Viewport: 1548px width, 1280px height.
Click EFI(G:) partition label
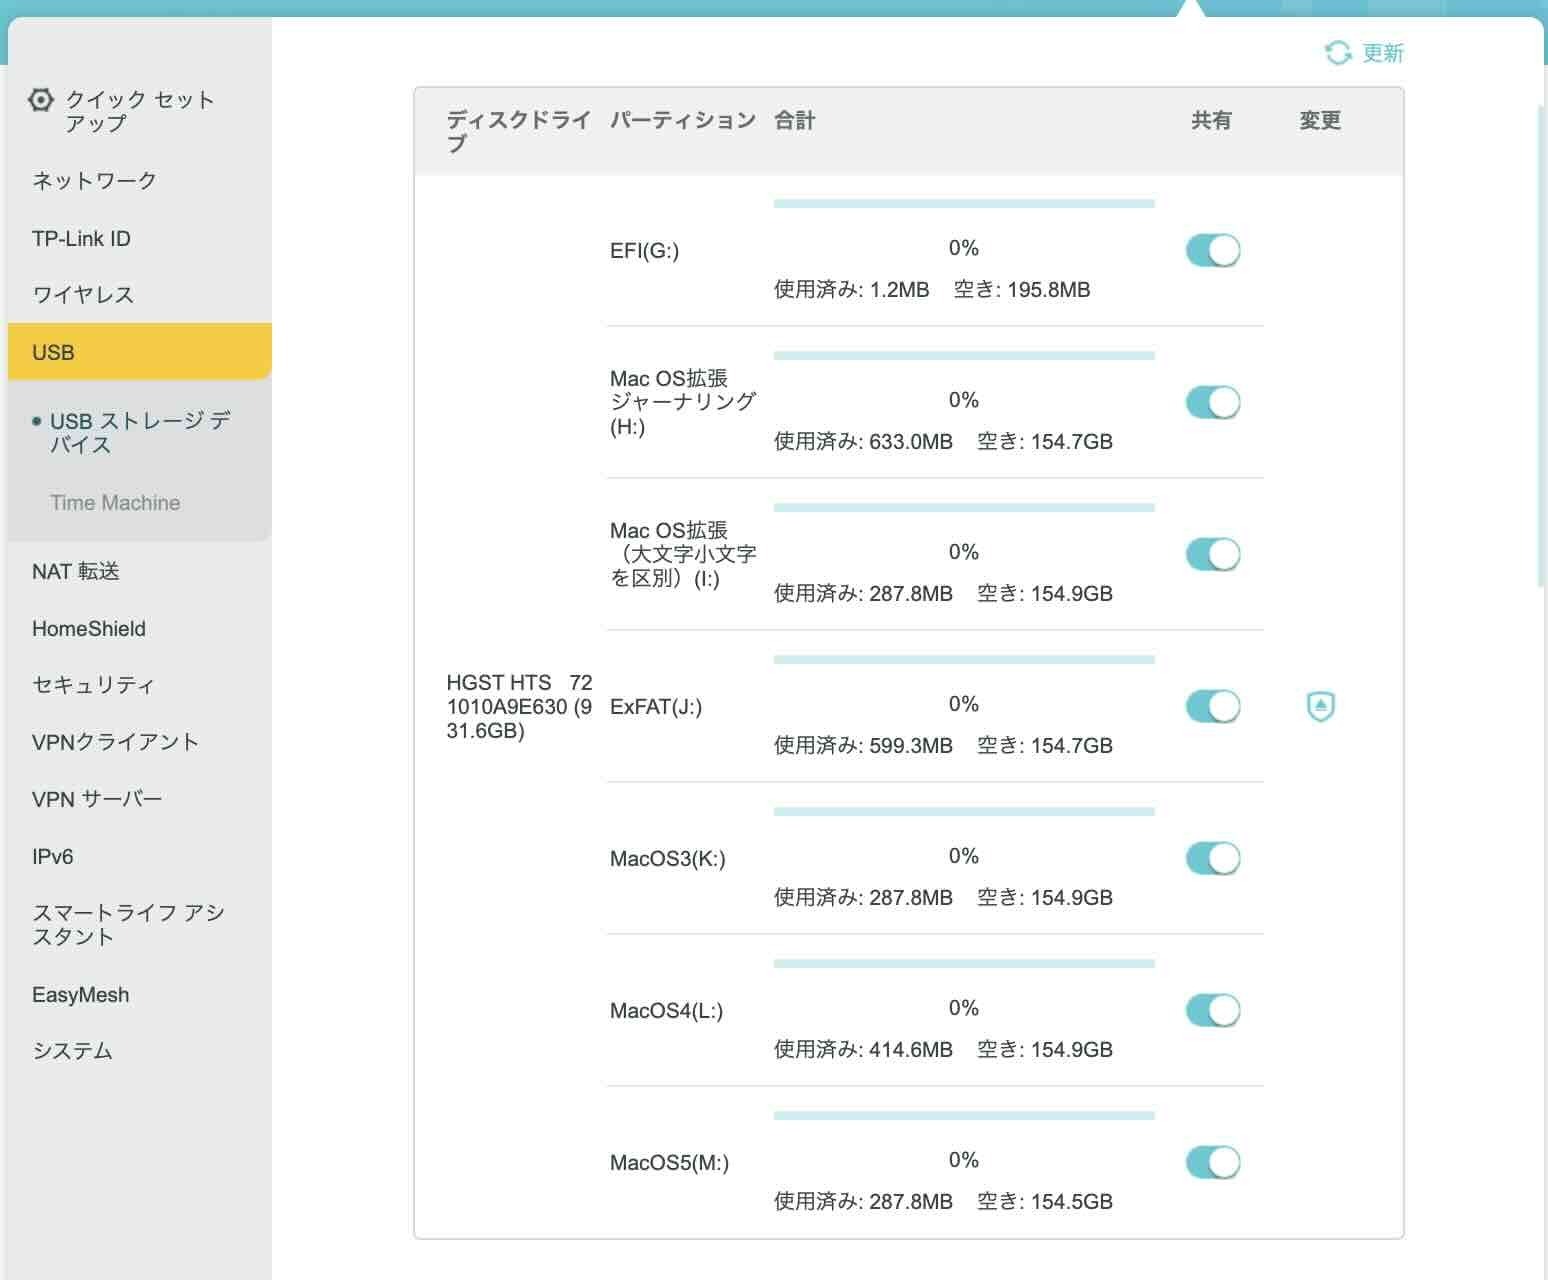pyautogui.click(x=644, y=251)
